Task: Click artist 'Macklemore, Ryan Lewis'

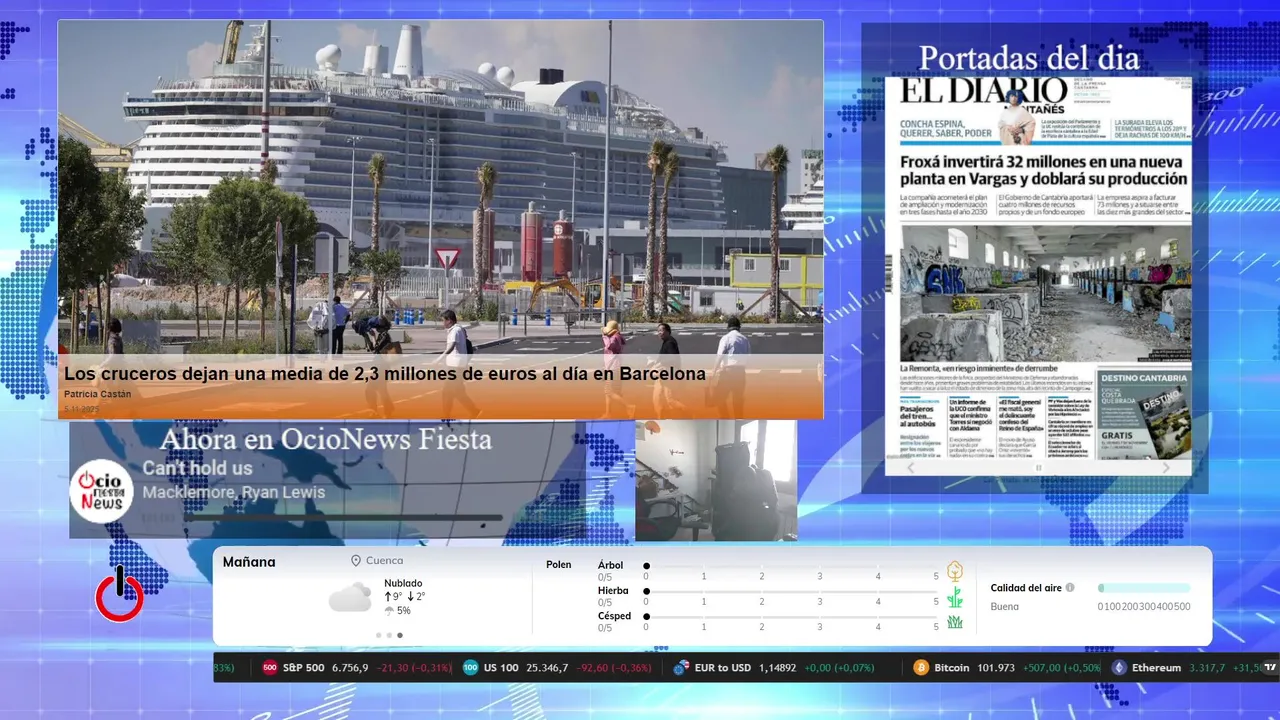Action: pos(233,492)
